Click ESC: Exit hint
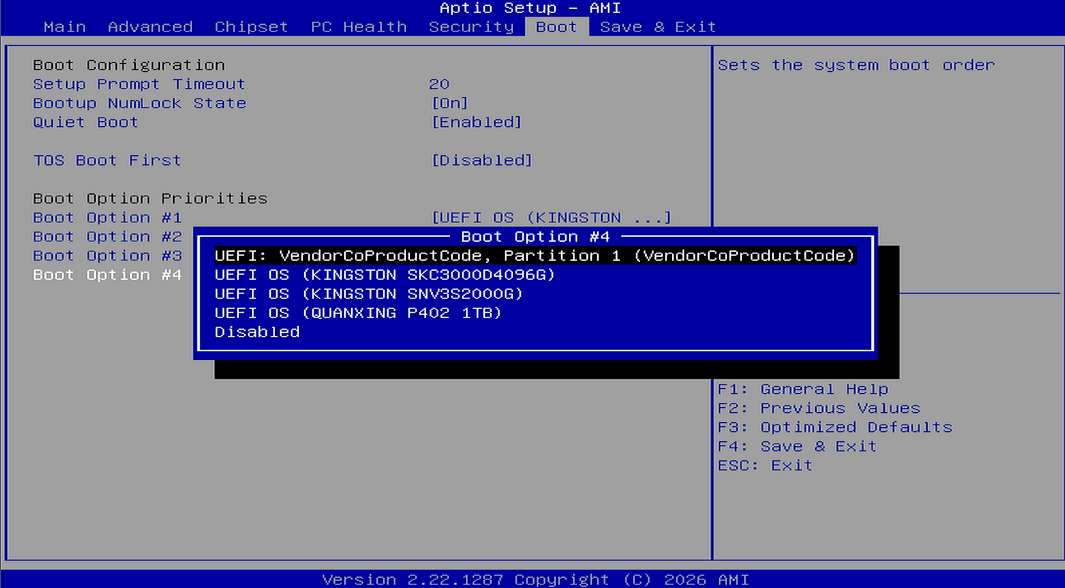The width and height of the screenshot is (1065, 588). [x=765, y=465]
